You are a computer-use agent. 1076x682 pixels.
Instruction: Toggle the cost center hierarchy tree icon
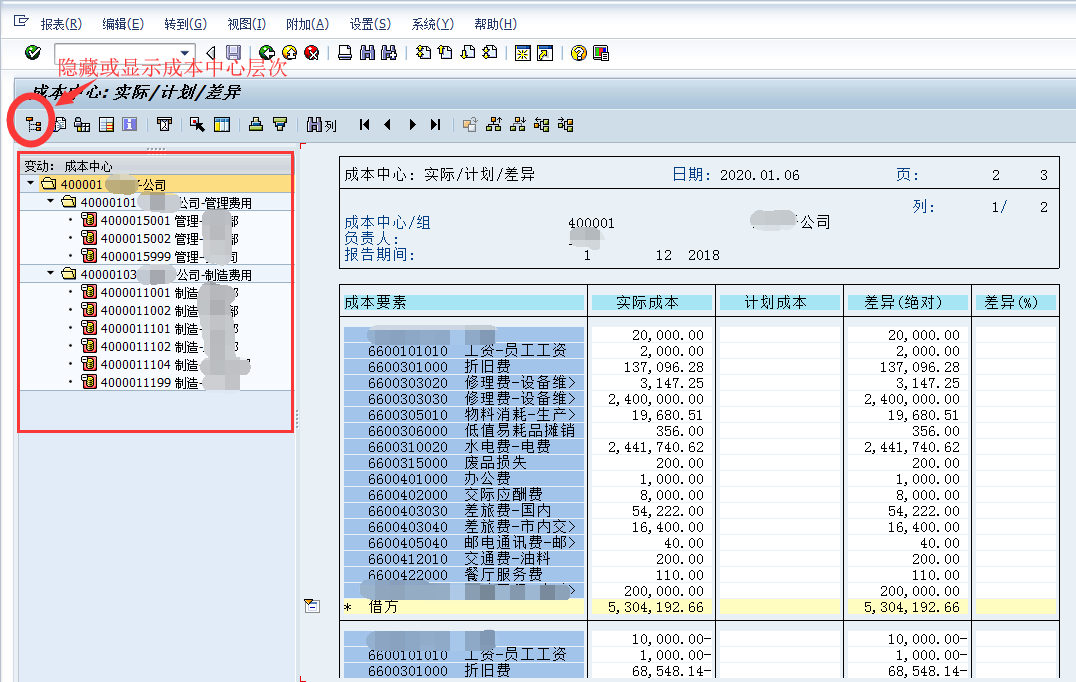(33, 124)
